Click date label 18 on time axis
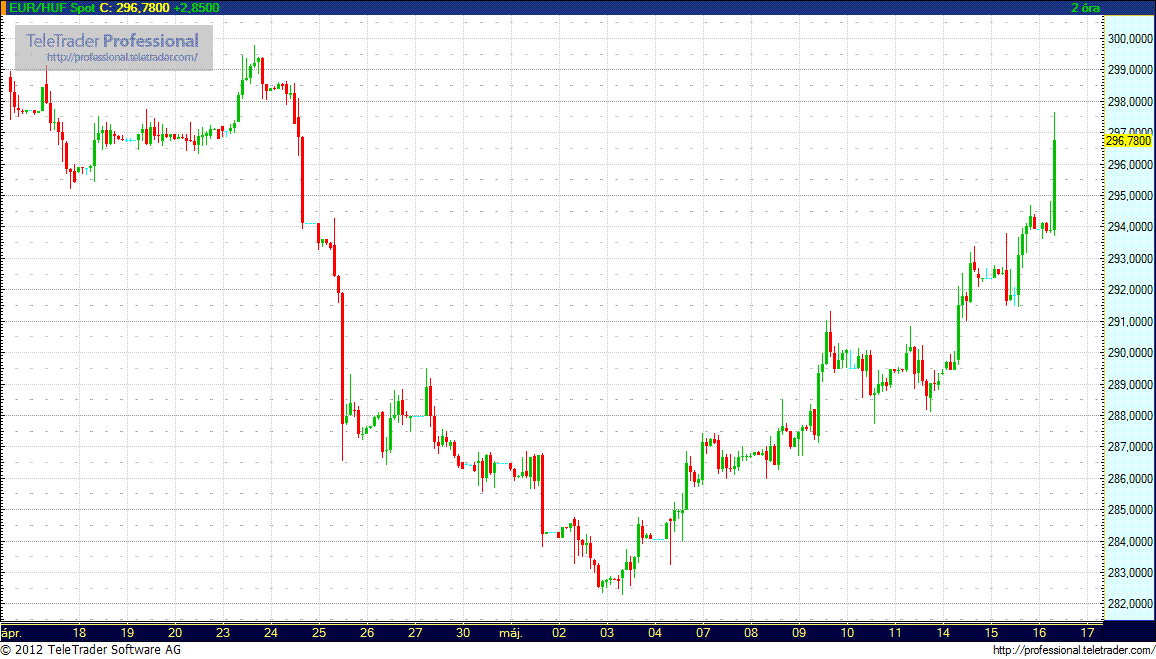Image resolution: width=1156 pixels, height=659 pixels. pyautogui.click(x=80, y=632)
